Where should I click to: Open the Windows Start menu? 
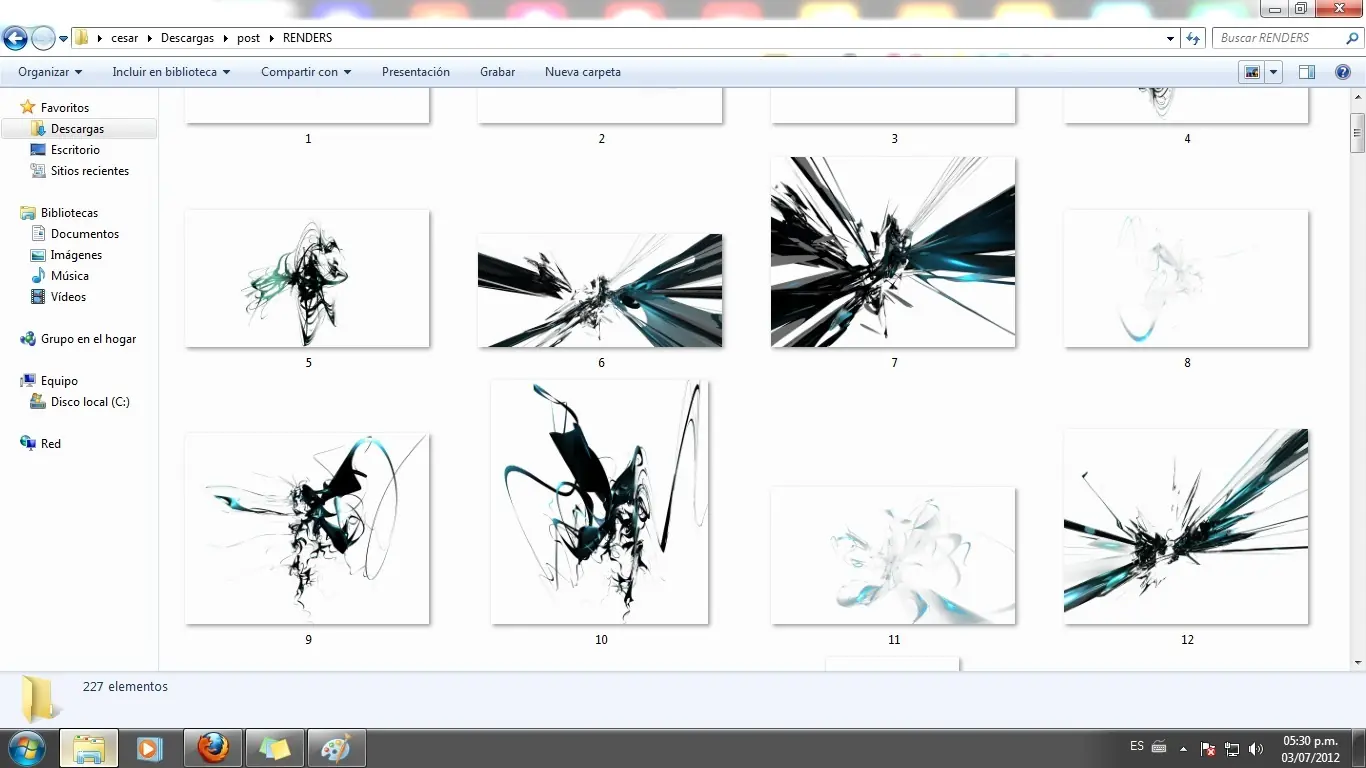coord(27,748)
